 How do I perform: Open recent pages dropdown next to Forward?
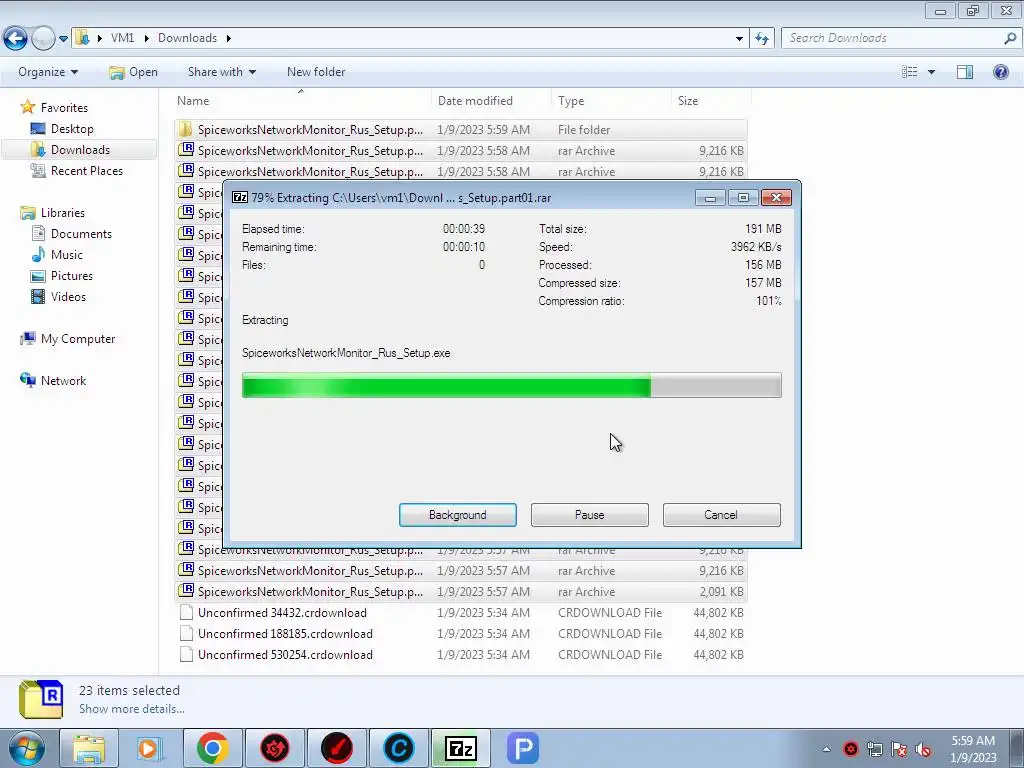pos(63,39)
